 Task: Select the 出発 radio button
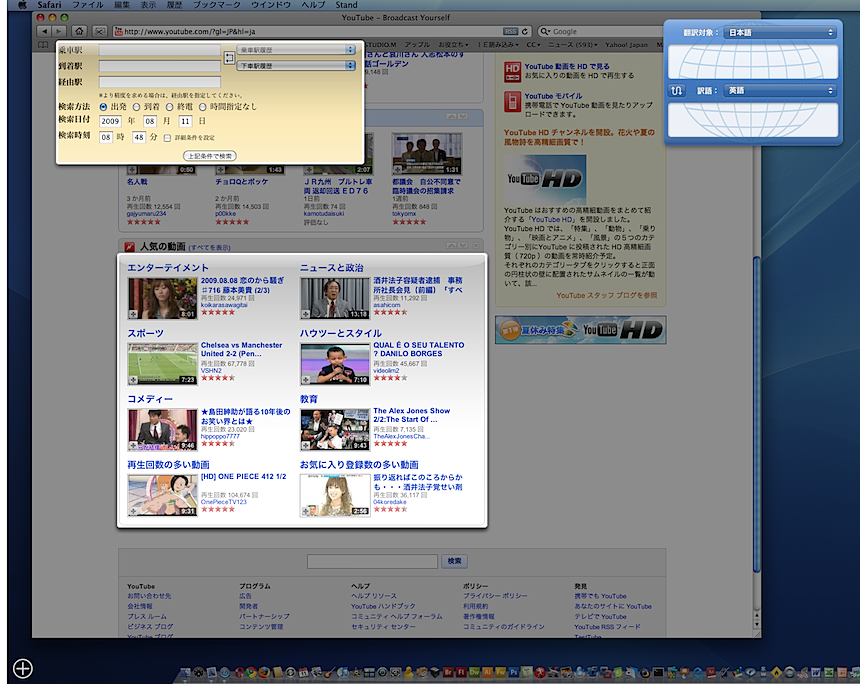[103, 107]
